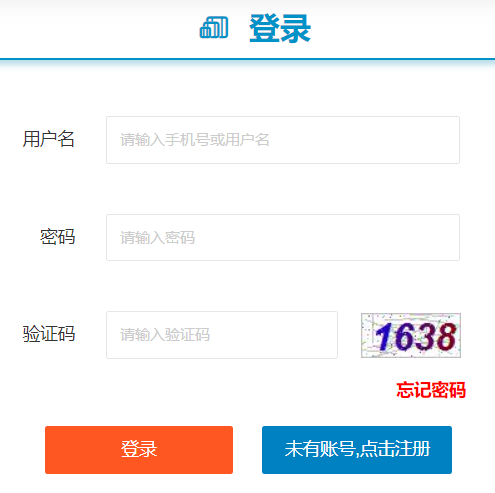This screenshot has width=495, height=493.
Task: Click the 用户名 field label
Action: pyautogui.click(x=49, y=139)
